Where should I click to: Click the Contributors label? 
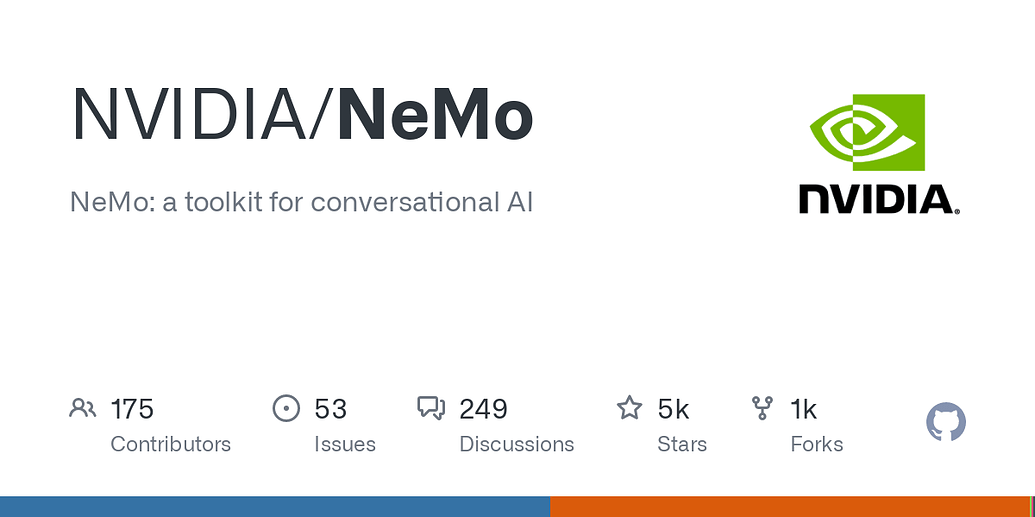170,444
